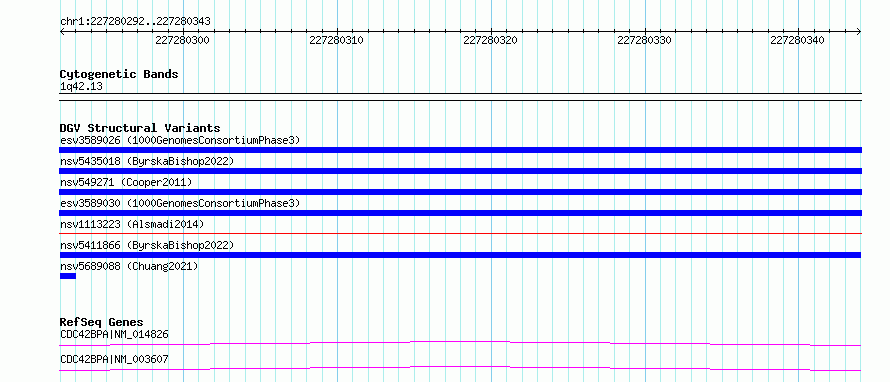Click ruler position 227280310
This screenshot has height=382, width=890.
point(337,40)
